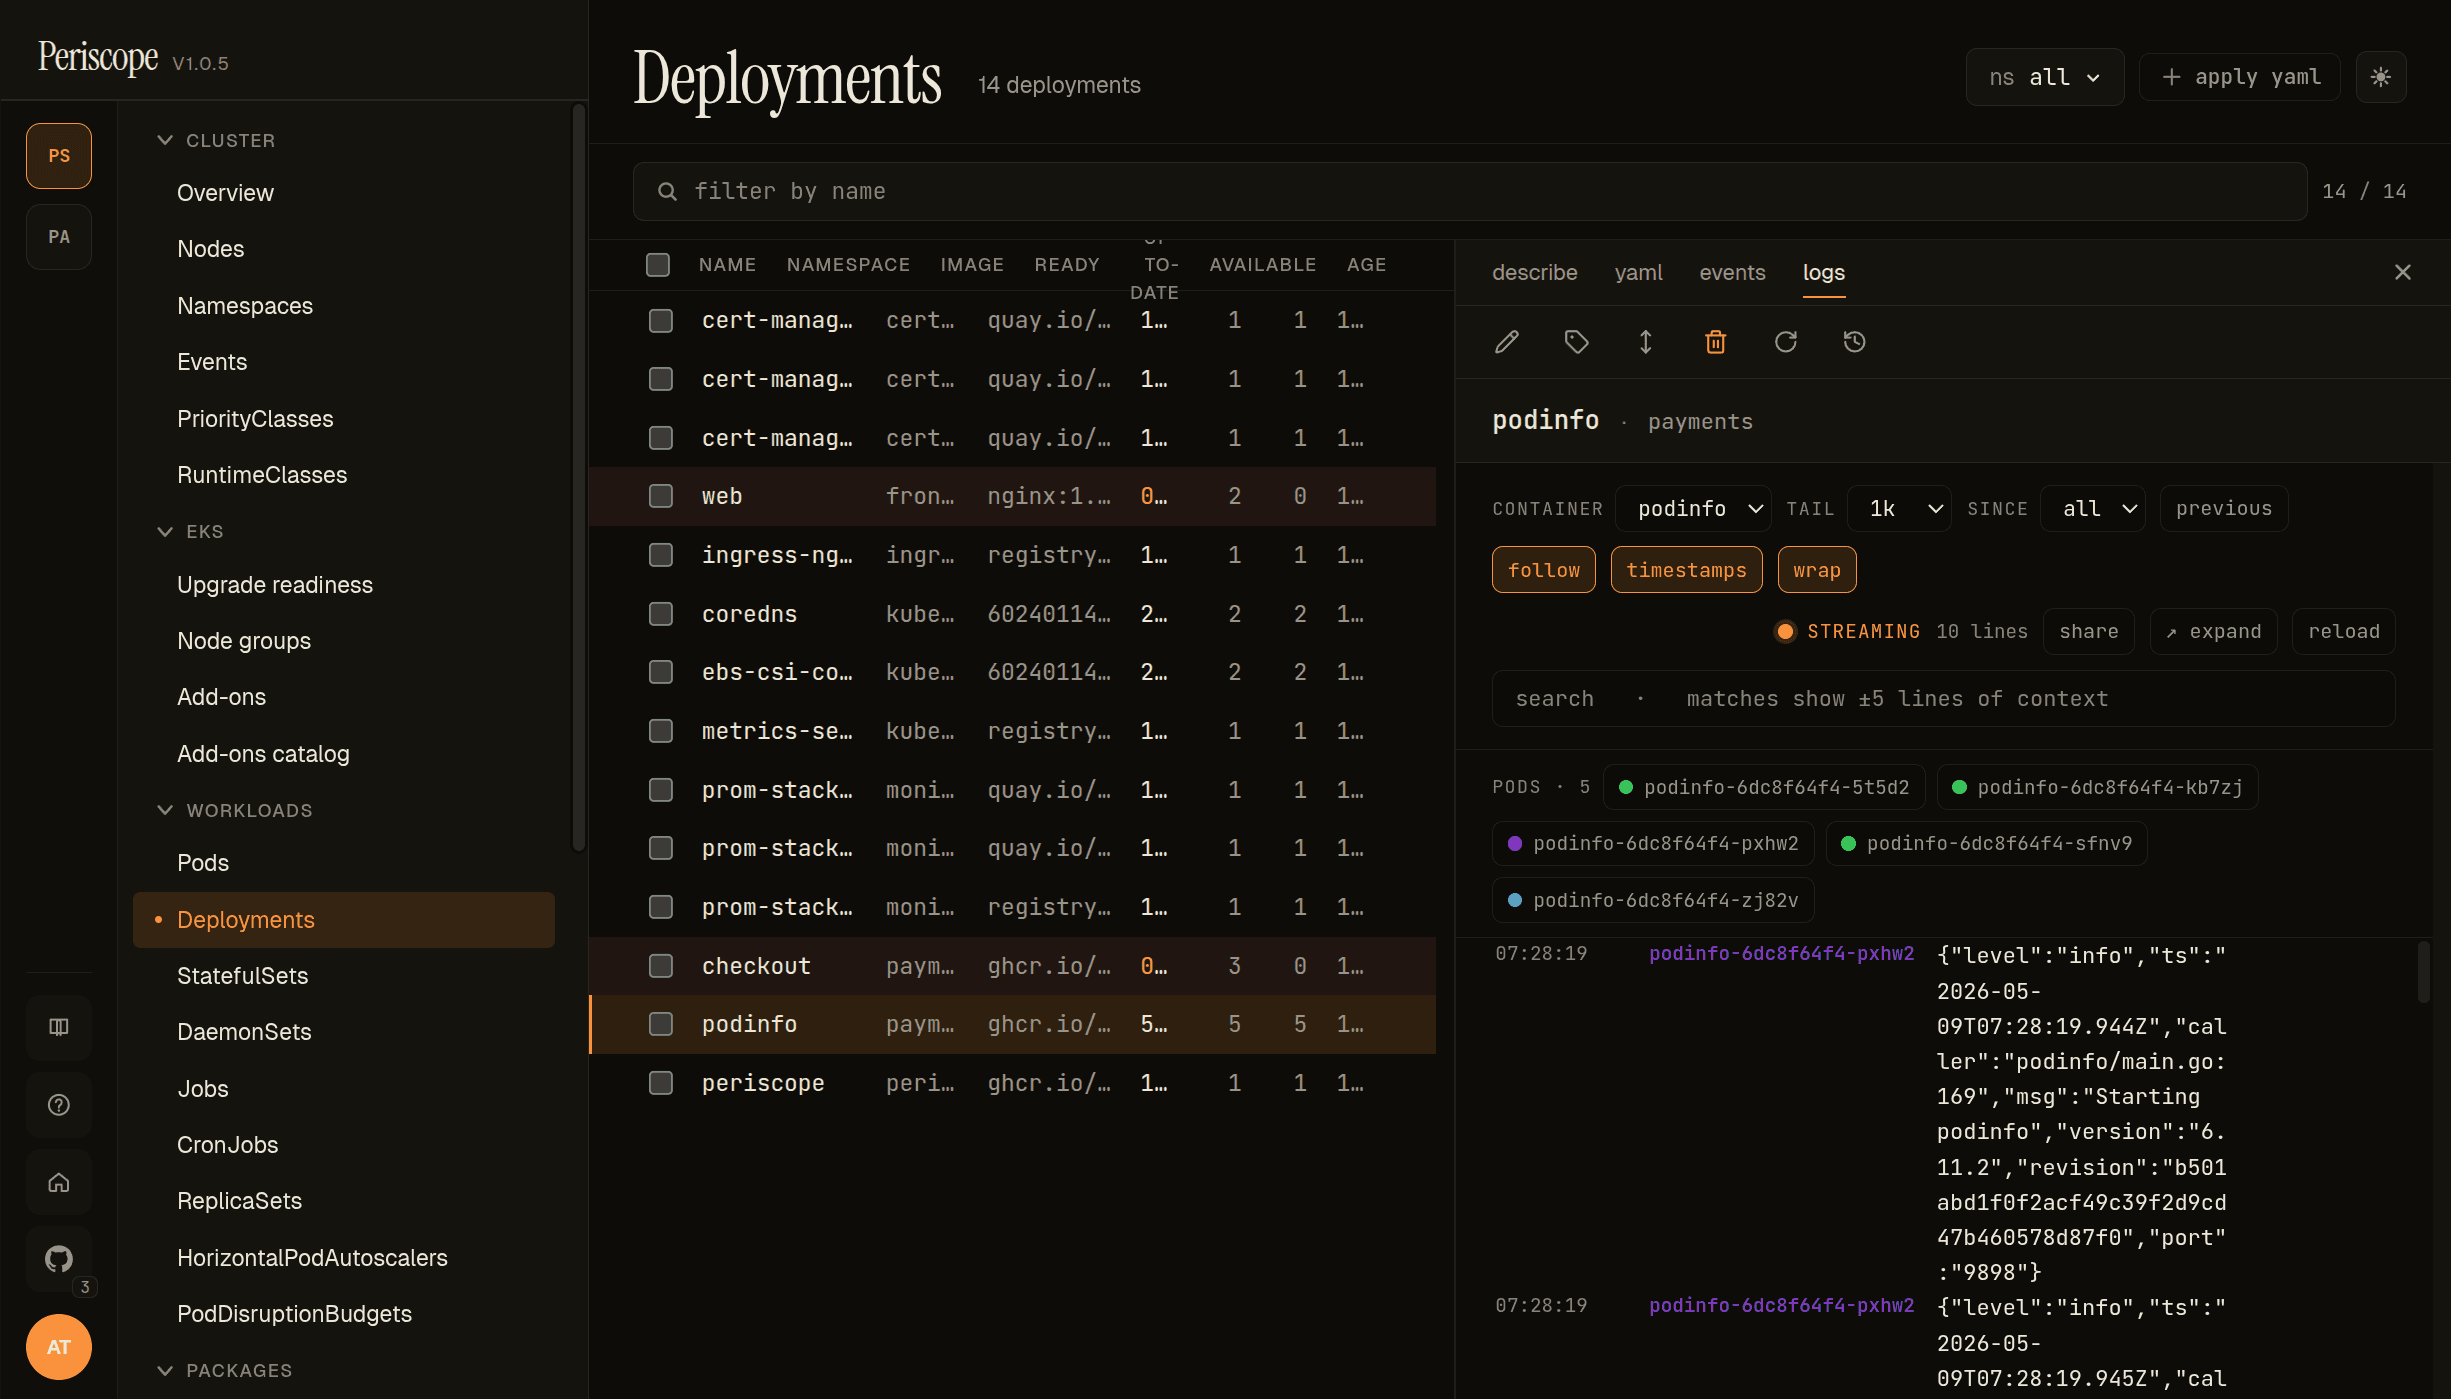Open the AT user avatar
The image size is (2451, 1399).
tap(59, 1347)
